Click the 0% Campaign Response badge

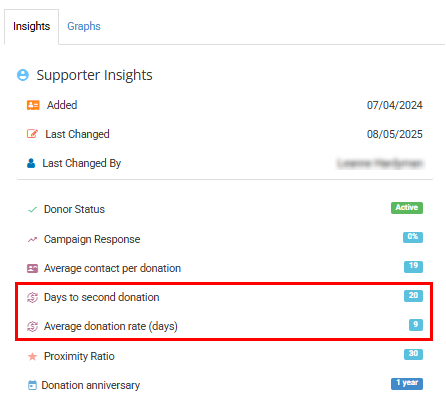point(413,237)
